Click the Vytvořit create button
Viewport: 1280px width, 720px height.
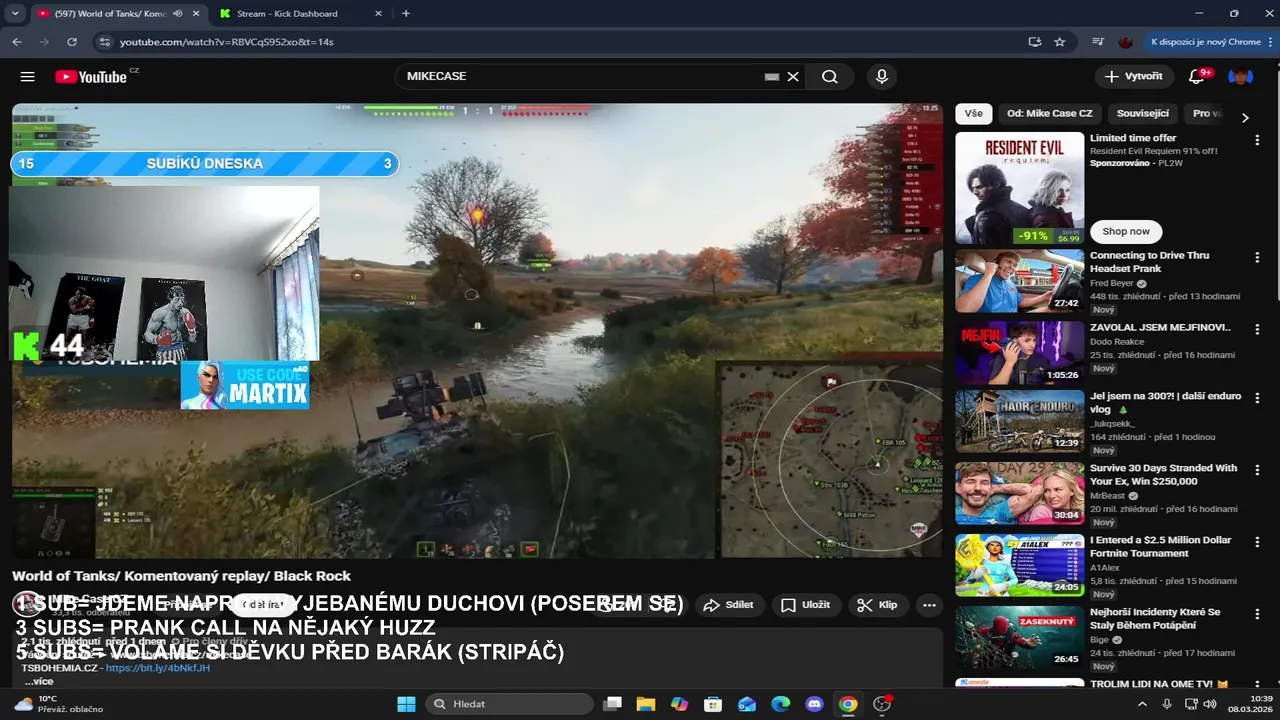click(x=1134, y=77)
